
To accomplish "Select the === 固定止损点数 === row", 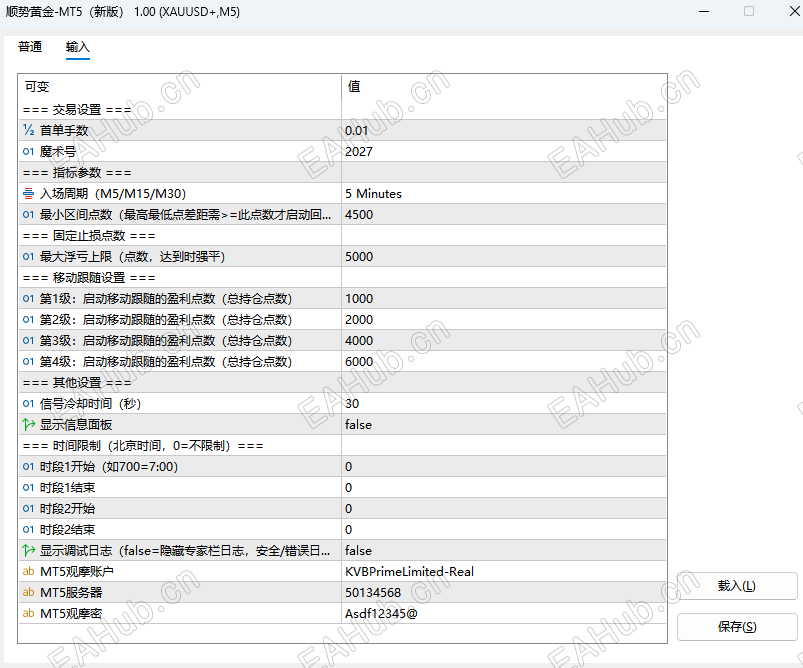I will [x=342, y=236].
